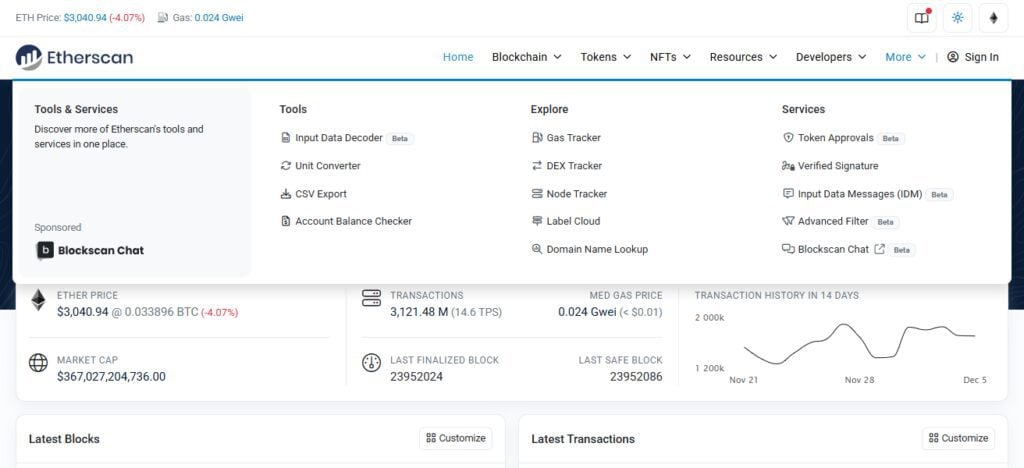The width and height of the screenshot is (1024, 468).
Task: Click the Transactions server stack icon
Action: 371,298
